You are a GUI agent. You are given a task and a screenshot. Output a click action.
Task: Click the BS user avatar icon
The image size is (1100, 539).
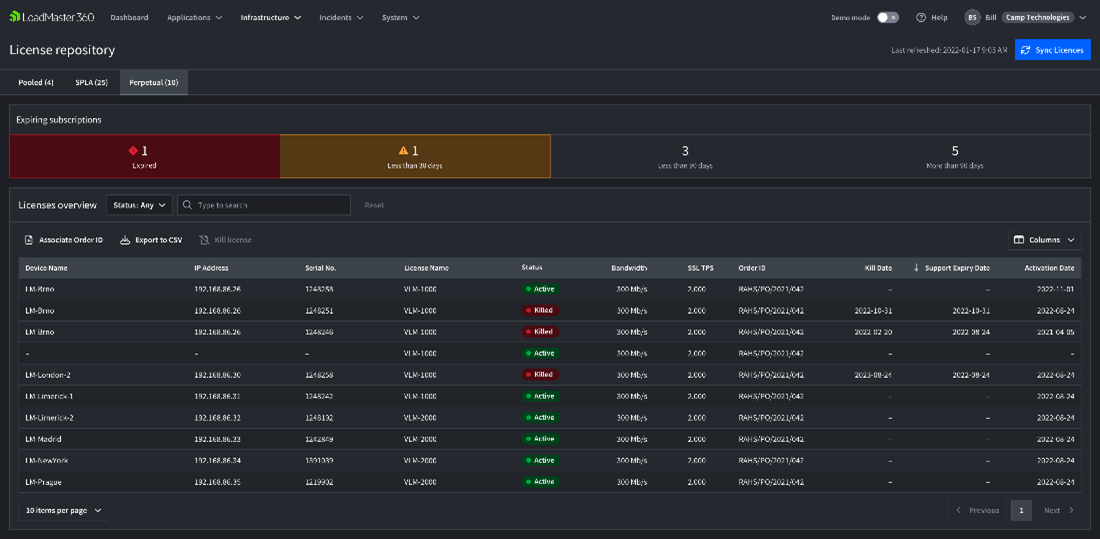pyautogui.click(x=972, y=17)
